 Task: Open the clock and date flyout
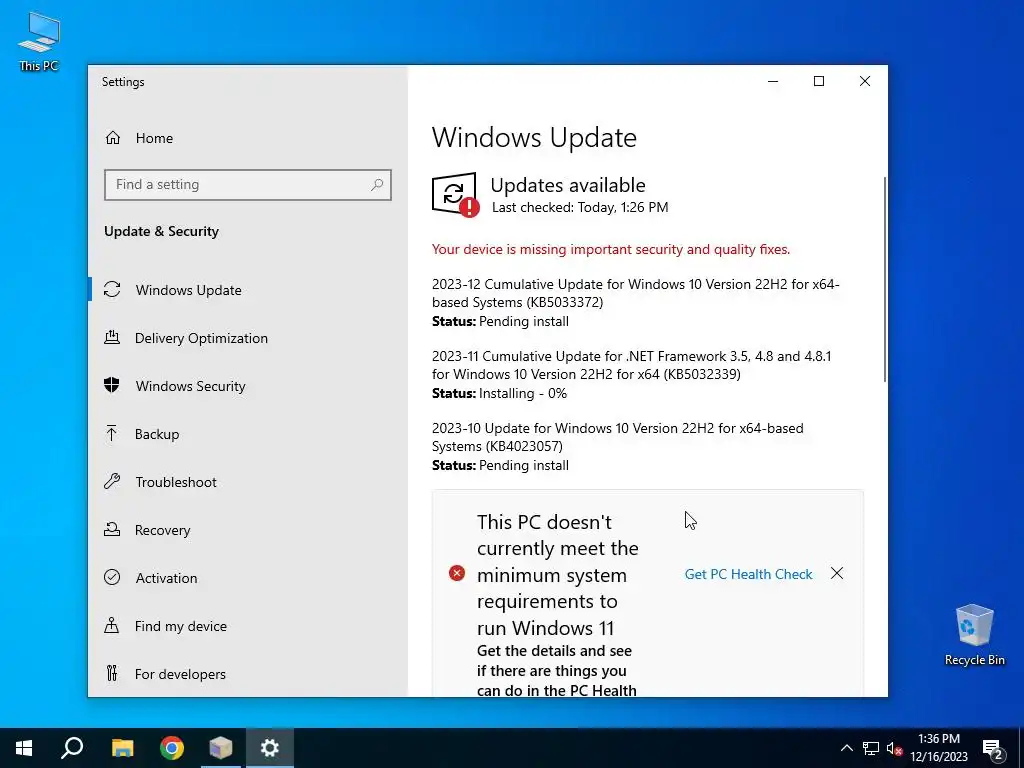[x=939, y=748]
